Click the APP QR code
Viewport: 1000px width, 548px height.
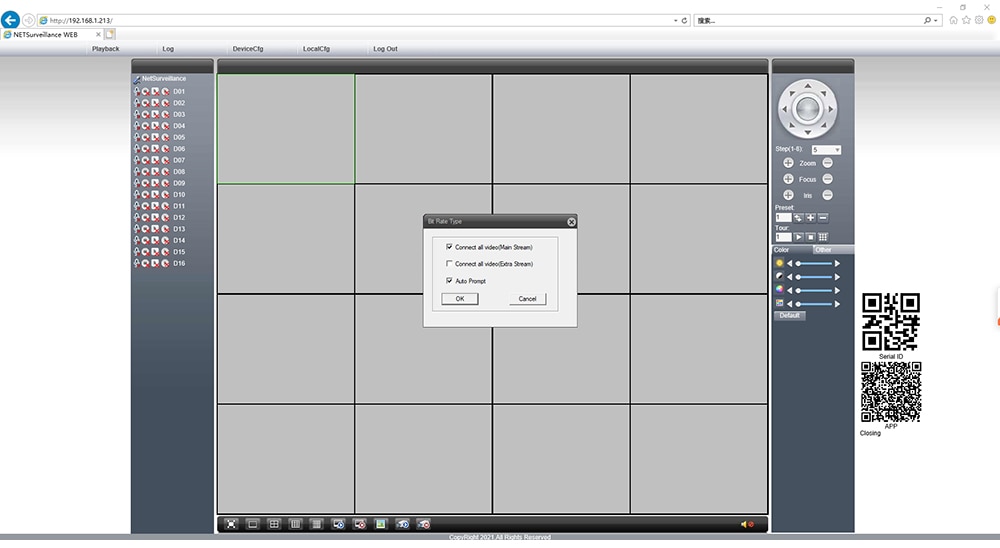click(891, 392)
